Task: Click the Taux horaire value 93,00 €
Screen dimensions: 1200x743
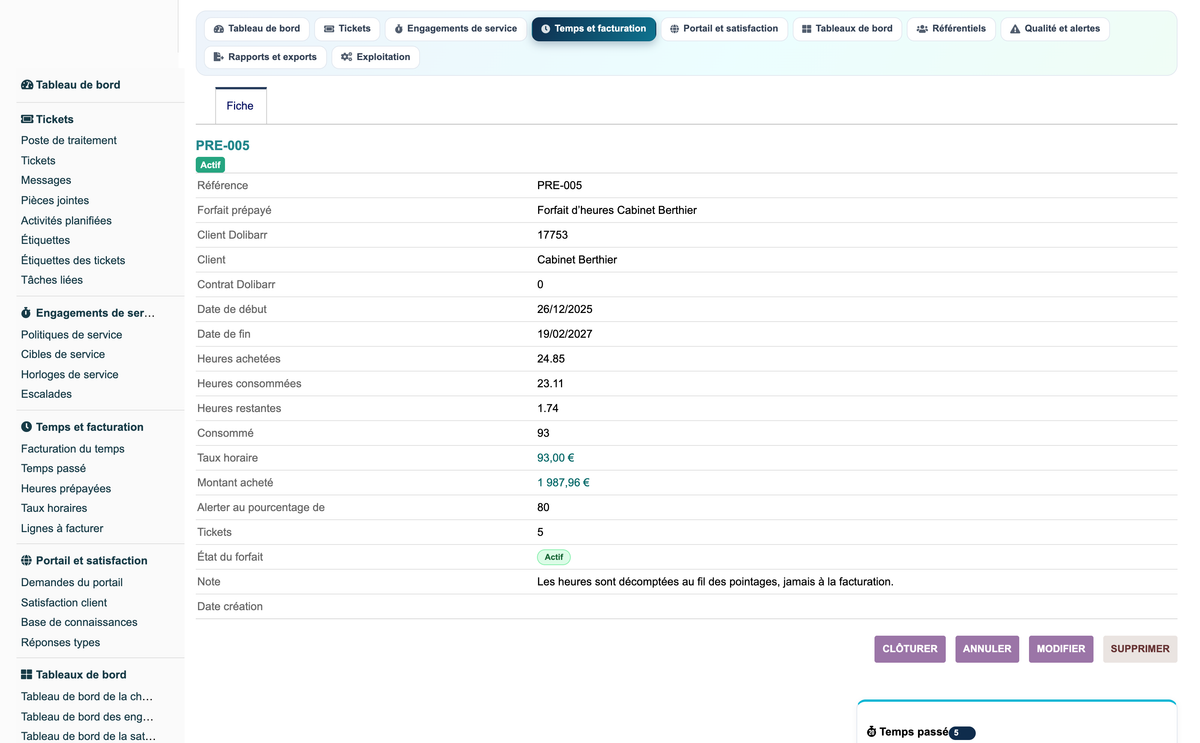Action: tap(556, 458)
